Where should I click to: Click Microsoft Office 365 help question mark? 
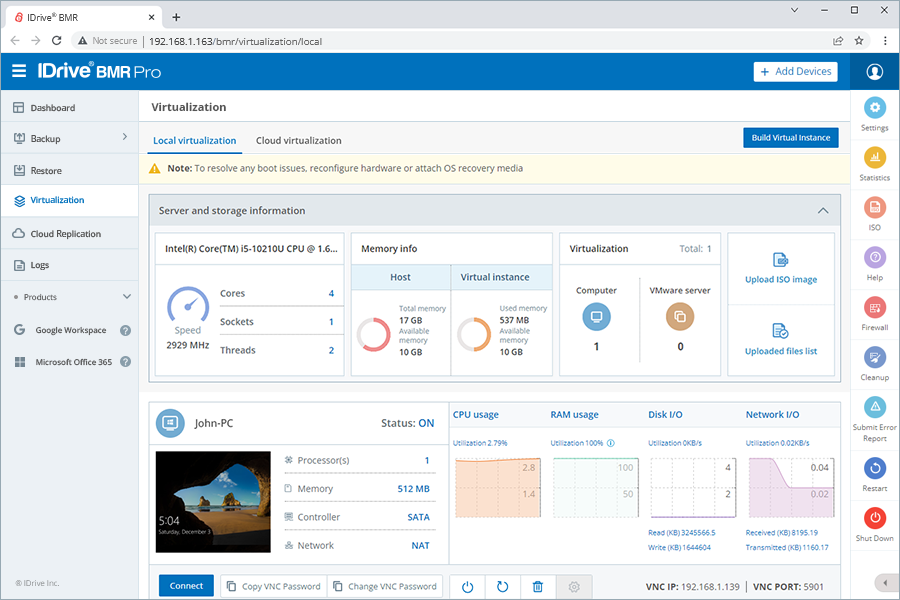click(125, 362)
